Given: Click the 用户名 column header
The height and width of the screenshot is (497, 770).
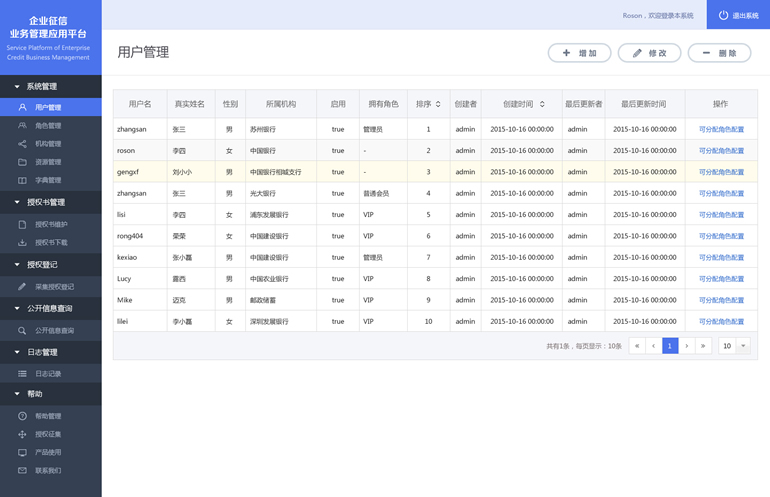Looking at the screenshot, I should [140, 104].
